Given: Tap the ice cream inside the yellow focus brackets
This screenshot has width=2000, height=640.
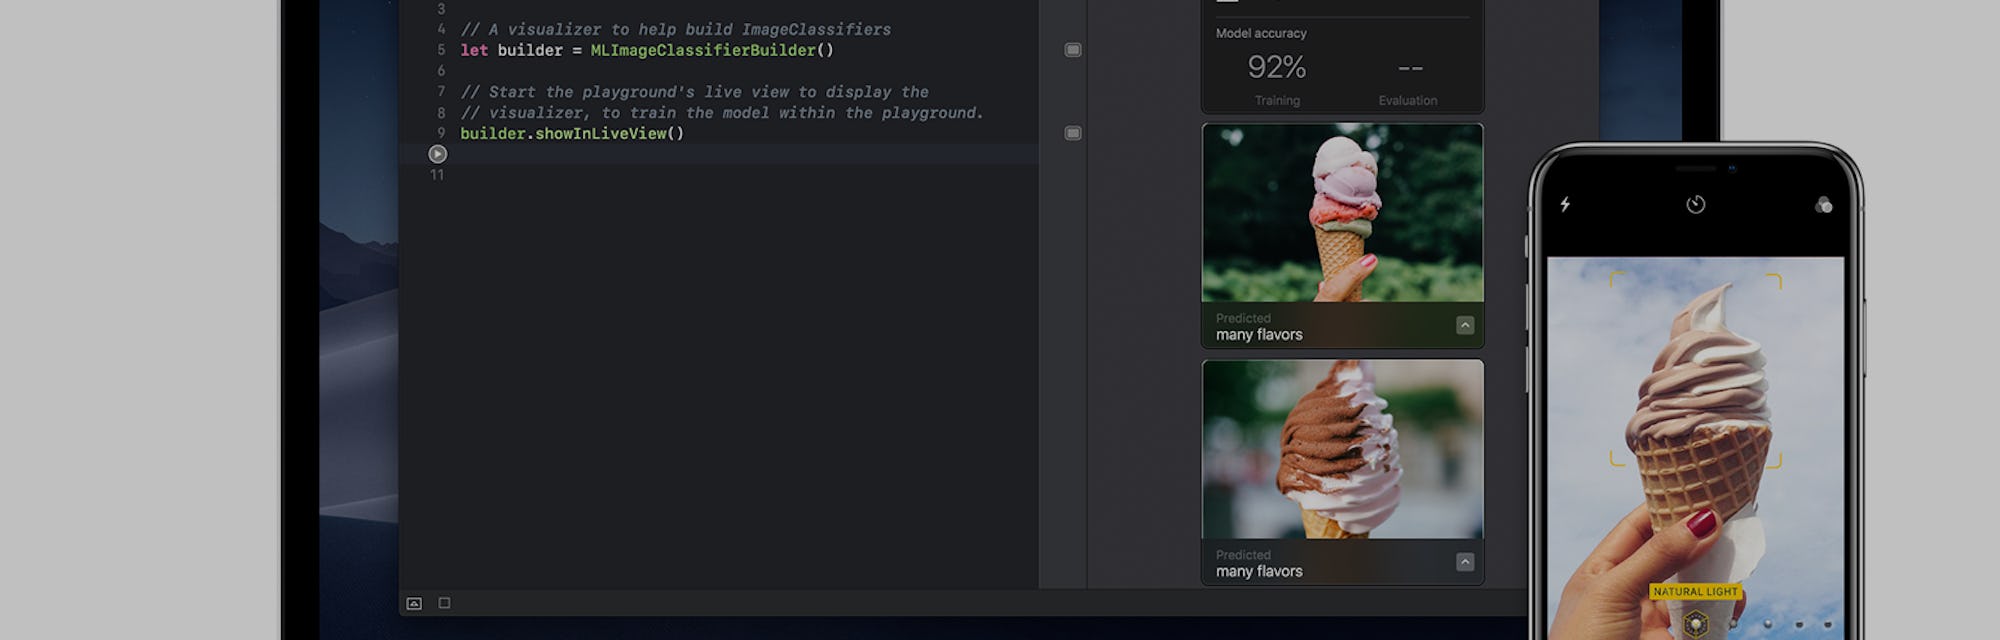Looking at the screenshot, I should tap(1695, 370).
